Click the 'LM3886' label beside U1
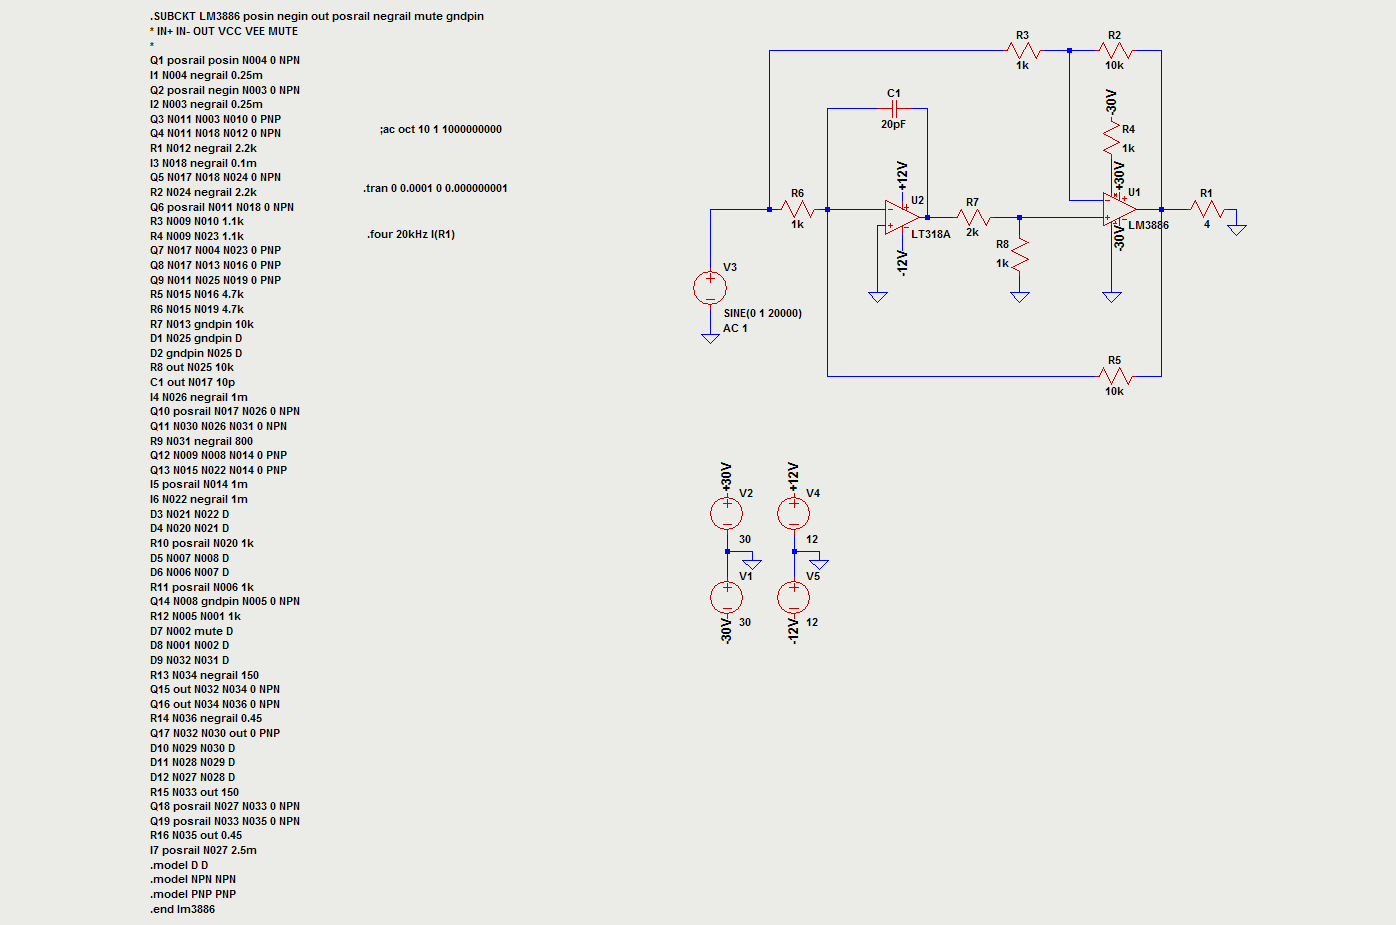 1149,225
